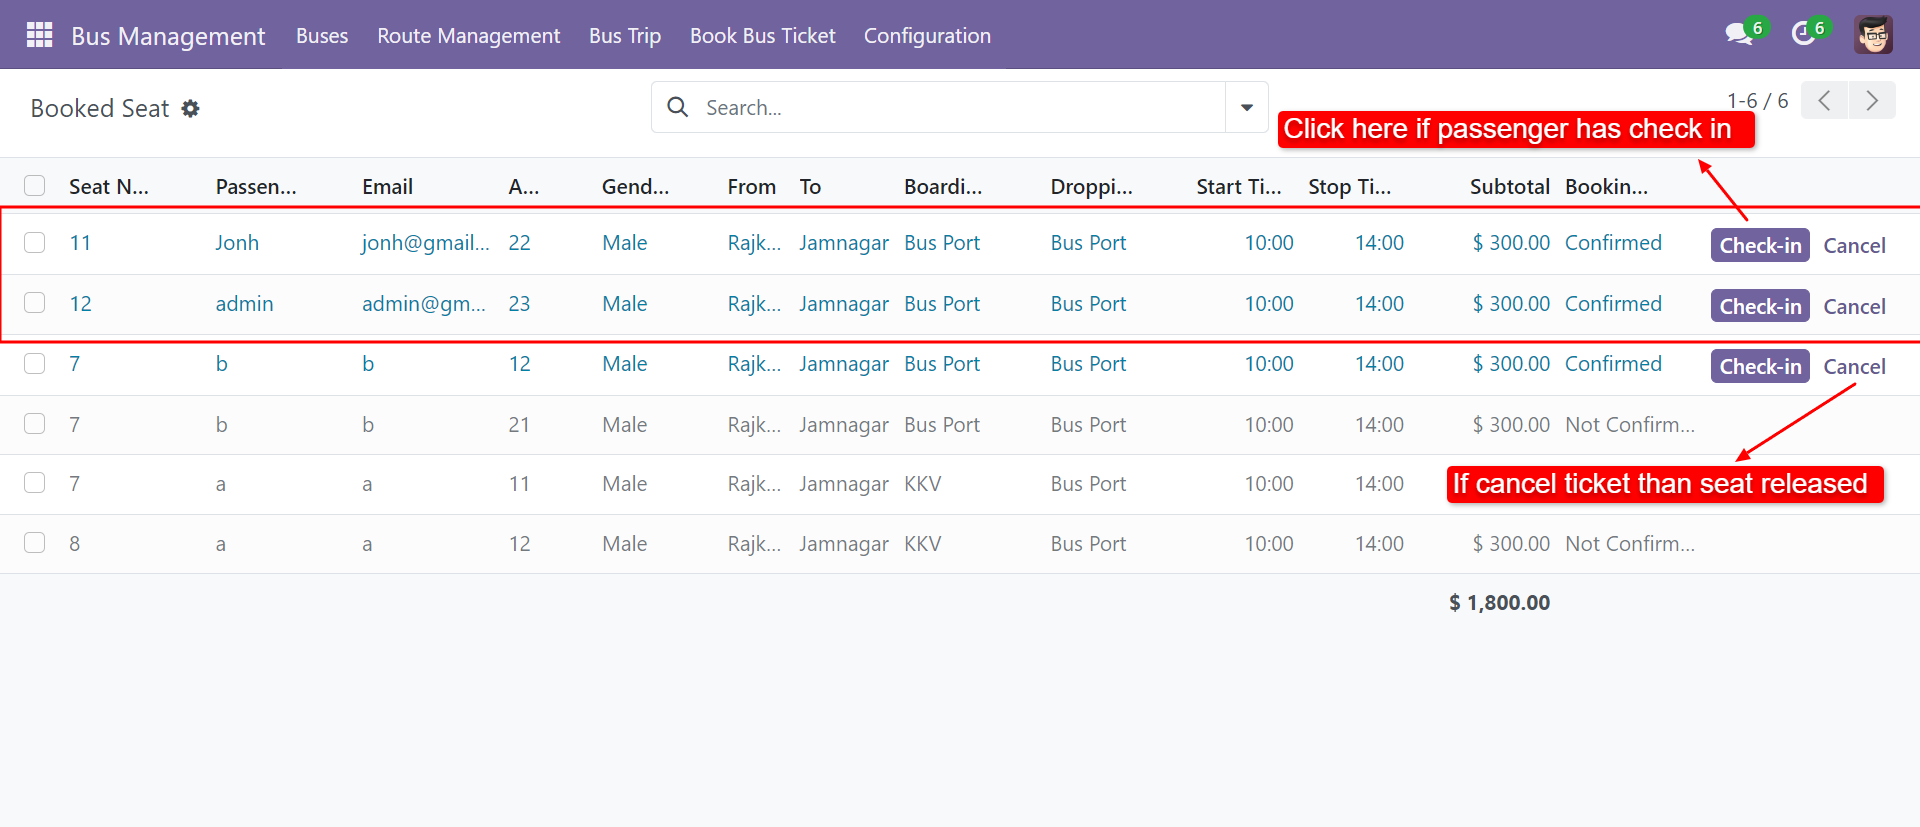The height and width of the screenshot is (827, 1920).
Task: Toggle the search options dropdown arrow
Action: (x=1247, y=107)
